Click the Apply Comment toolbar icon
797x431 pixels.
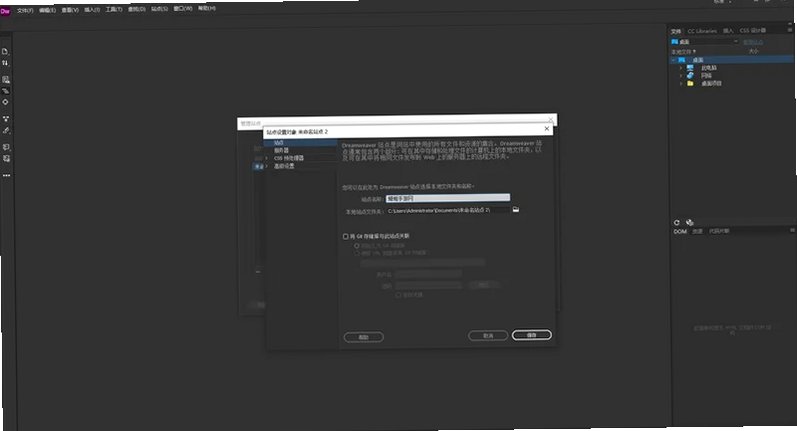(6, 147)
